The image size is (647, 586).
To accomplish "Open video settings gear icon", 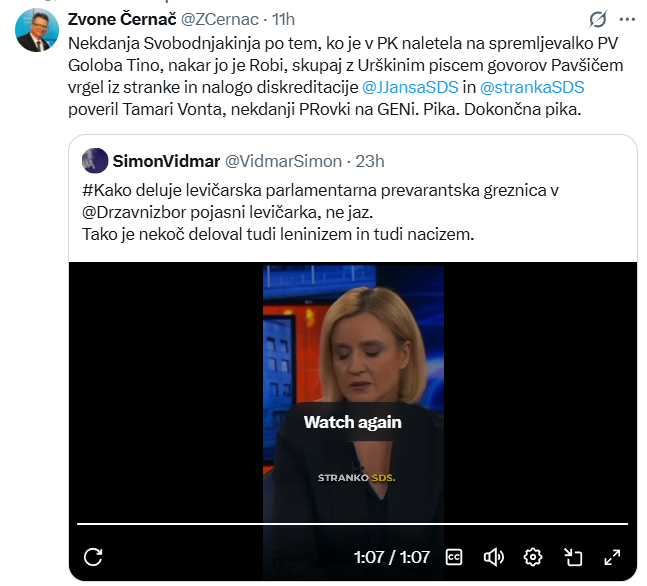I will (x=533, y=558).
